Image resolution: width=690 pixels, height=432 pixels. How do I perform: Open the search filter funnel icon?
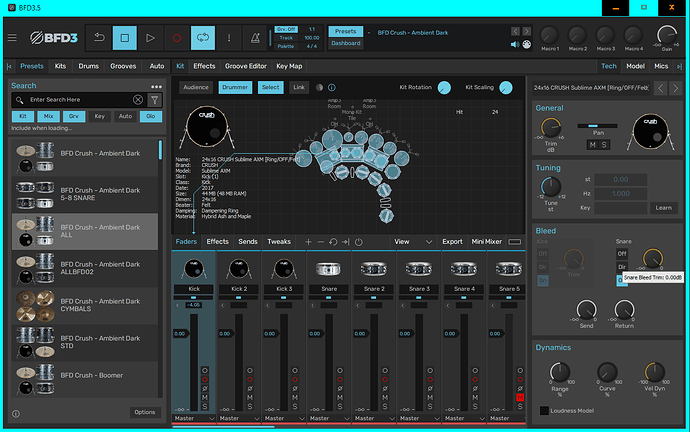point(155,100)
